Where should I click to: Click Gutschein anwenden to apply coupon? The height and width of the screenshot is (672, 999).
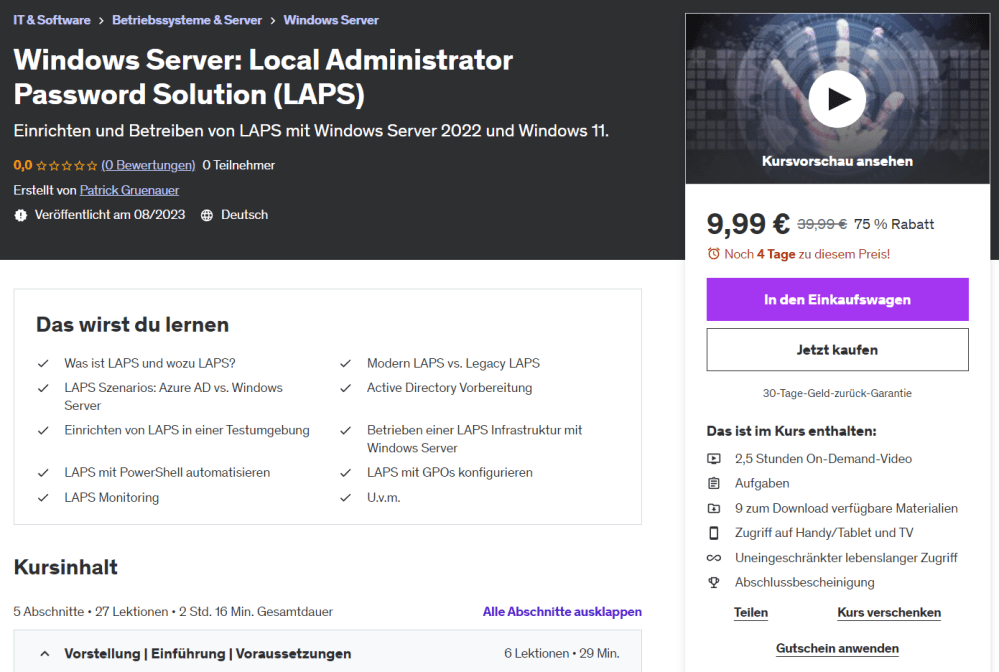coord(837,648)
